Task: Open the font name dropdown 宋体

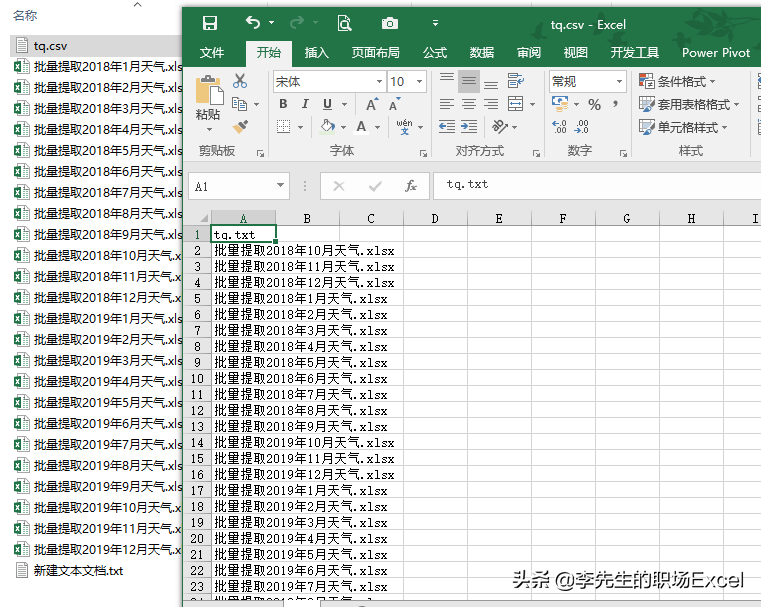Action: point(380,82)
